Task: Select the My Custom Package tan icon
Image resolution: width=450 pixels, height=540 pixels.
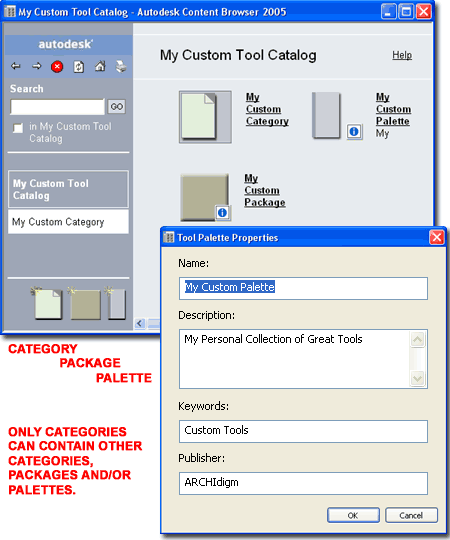Action: pos(205,197)
